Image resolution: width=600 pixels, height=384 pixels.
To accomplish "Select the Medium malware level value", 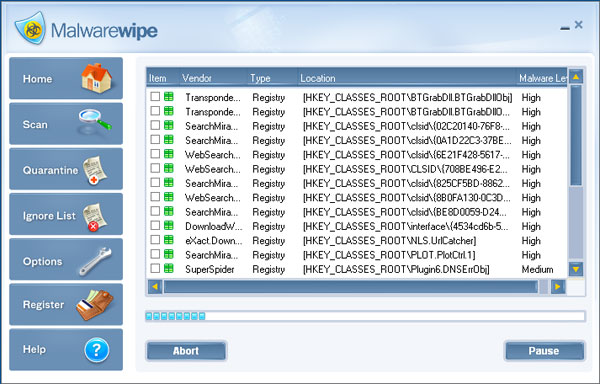I will (537, 269).
